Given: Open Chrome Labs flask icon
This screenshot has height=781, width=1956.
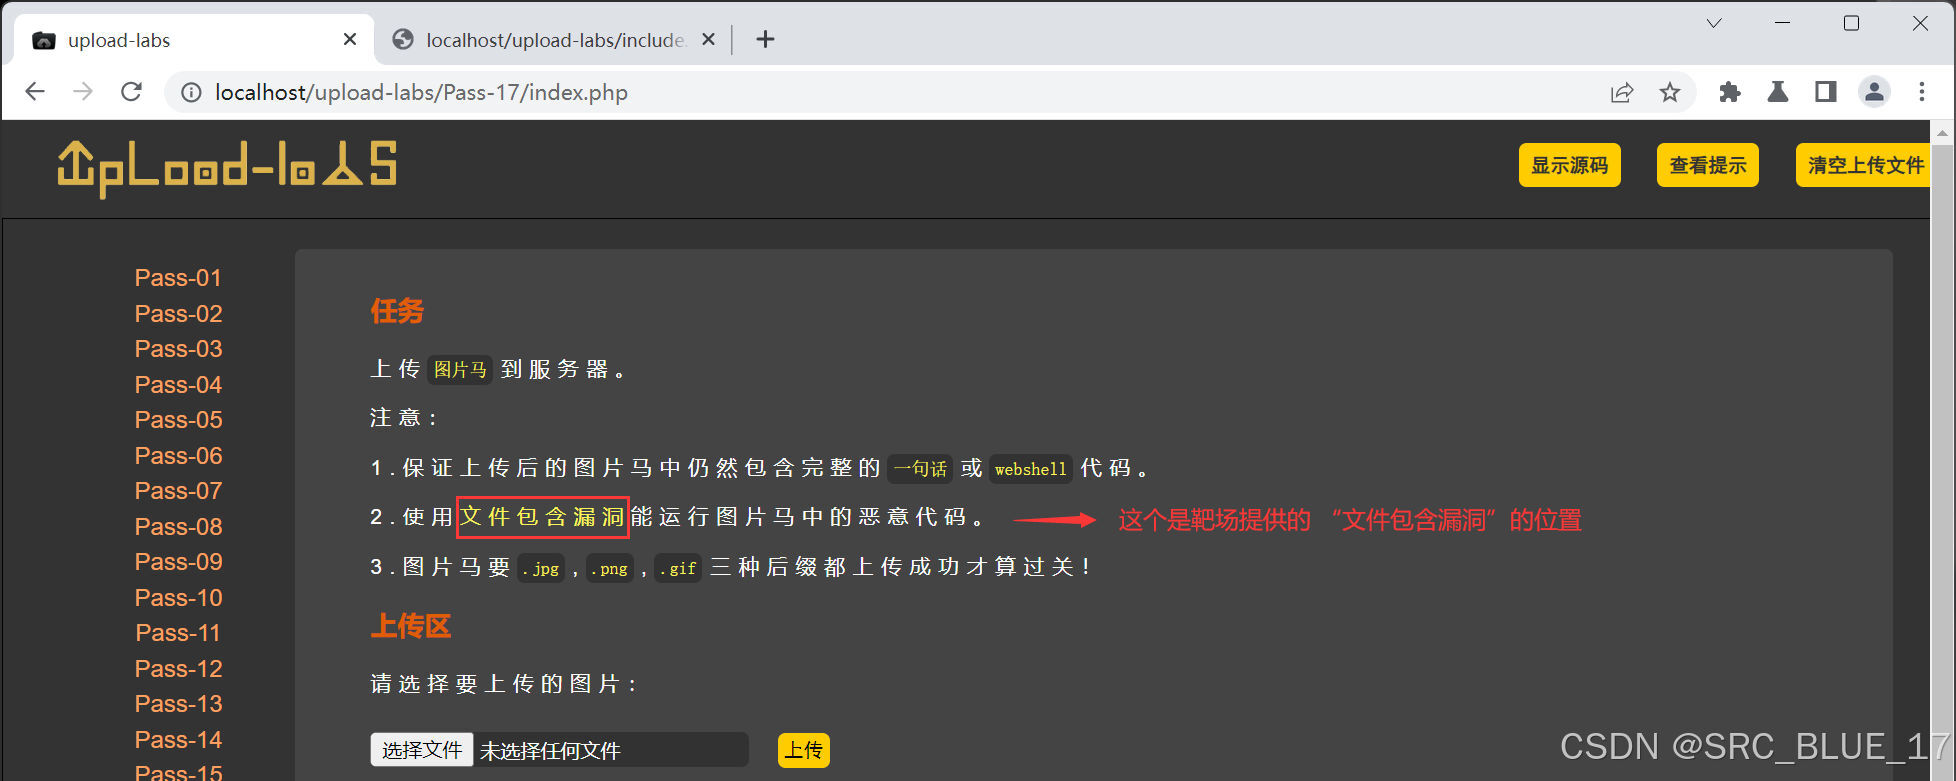Looking at the screenshot, I should point(1778,93).
